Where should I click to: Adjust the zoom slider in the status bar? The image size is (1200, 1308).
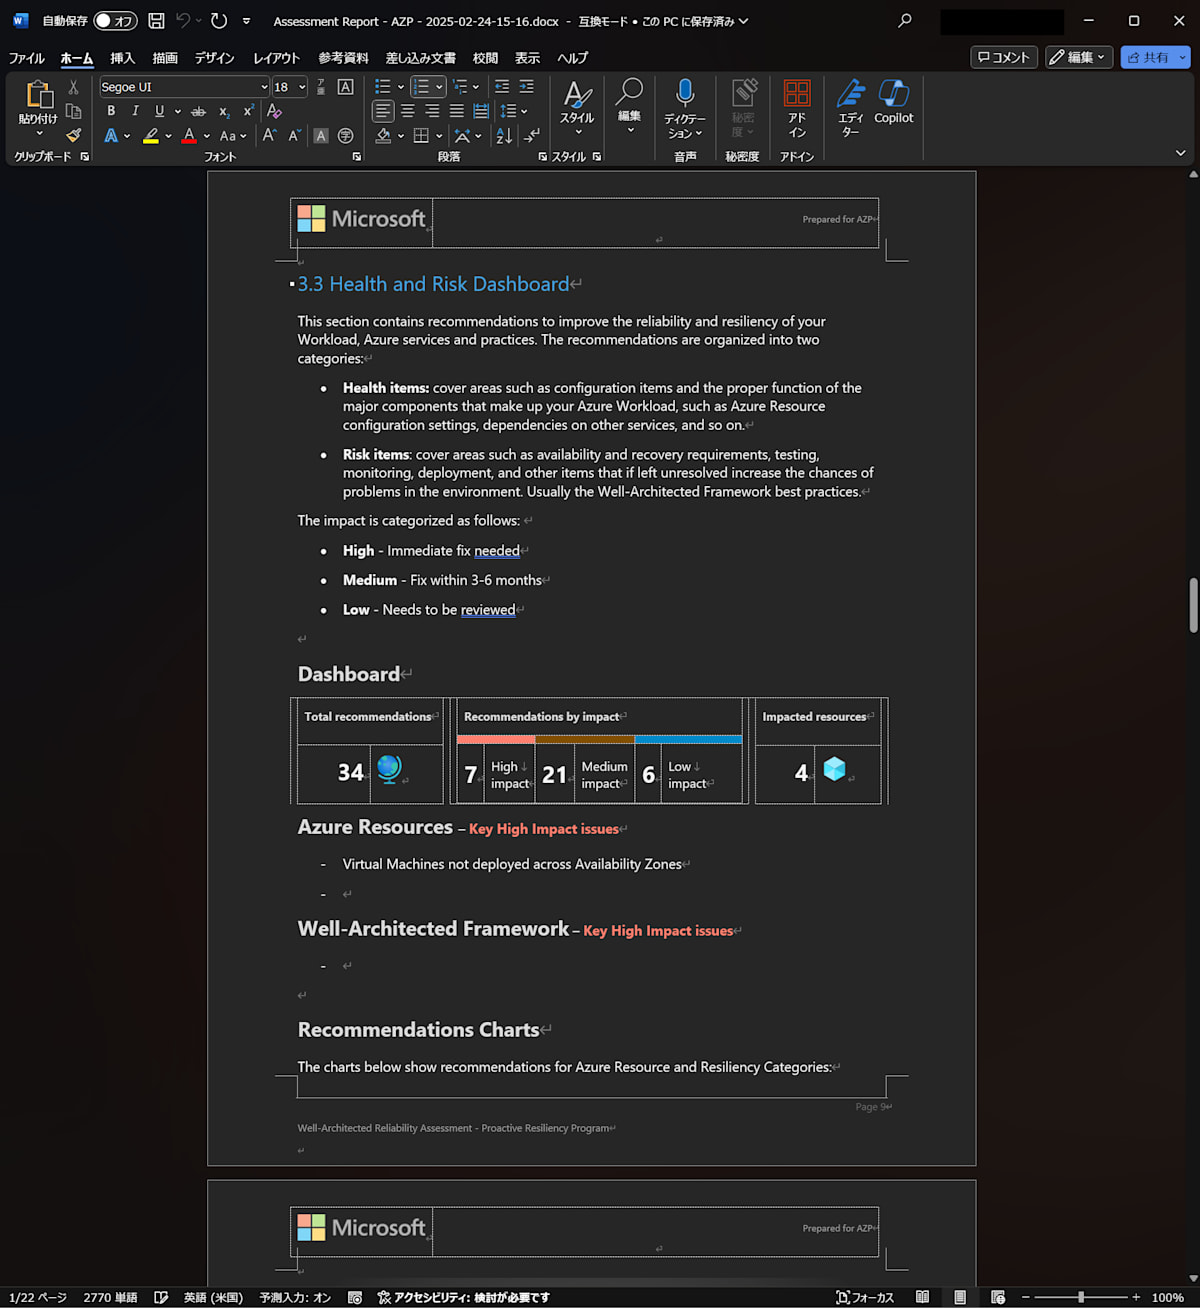tap(1081, 1297)
